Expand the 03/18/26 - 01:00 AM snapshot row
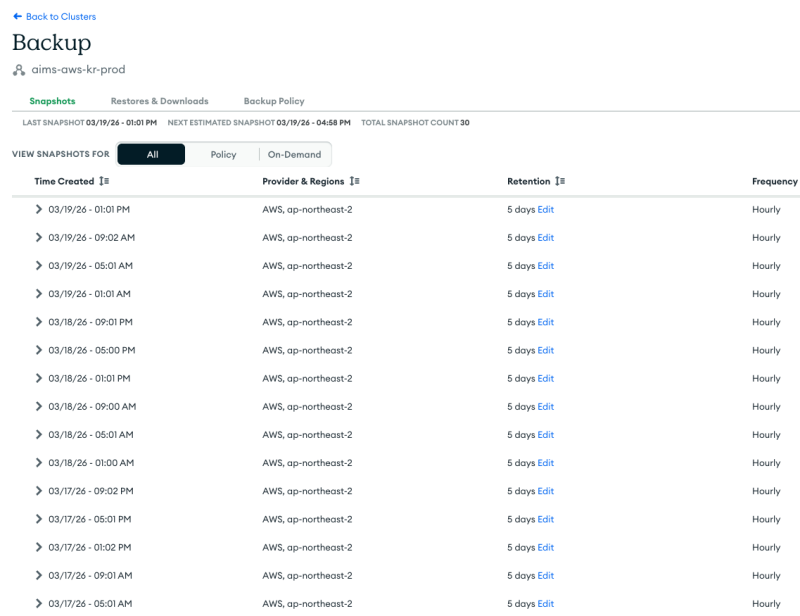The width and height of the screenshot is (800, 616). point(39,463)
